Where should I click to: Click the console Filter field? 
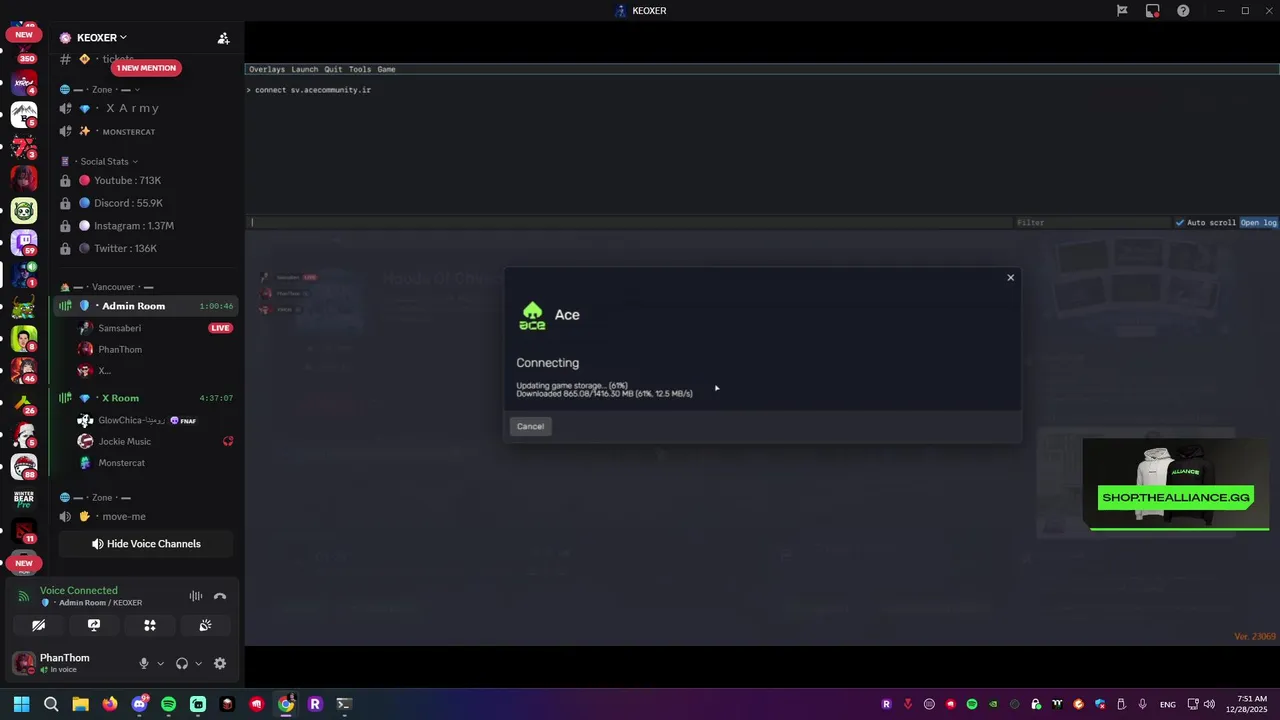[1092, 223]
